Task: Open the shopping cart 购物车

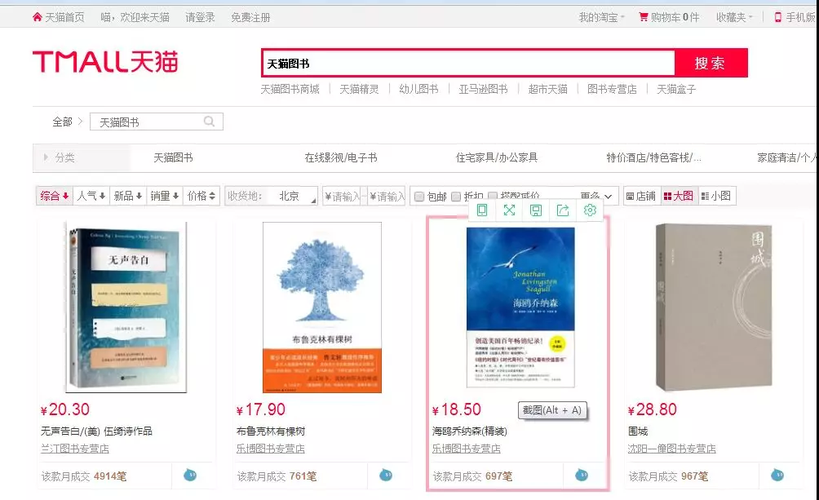Action: point(669,17)
